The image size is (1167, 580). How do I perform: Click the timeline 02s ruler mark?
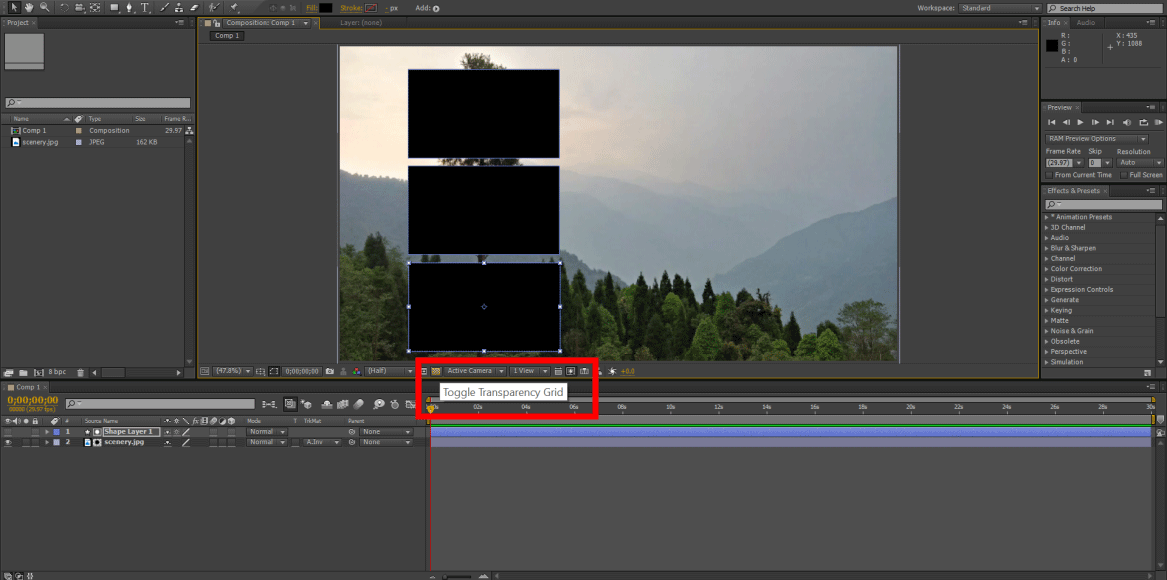pos(478,407)
